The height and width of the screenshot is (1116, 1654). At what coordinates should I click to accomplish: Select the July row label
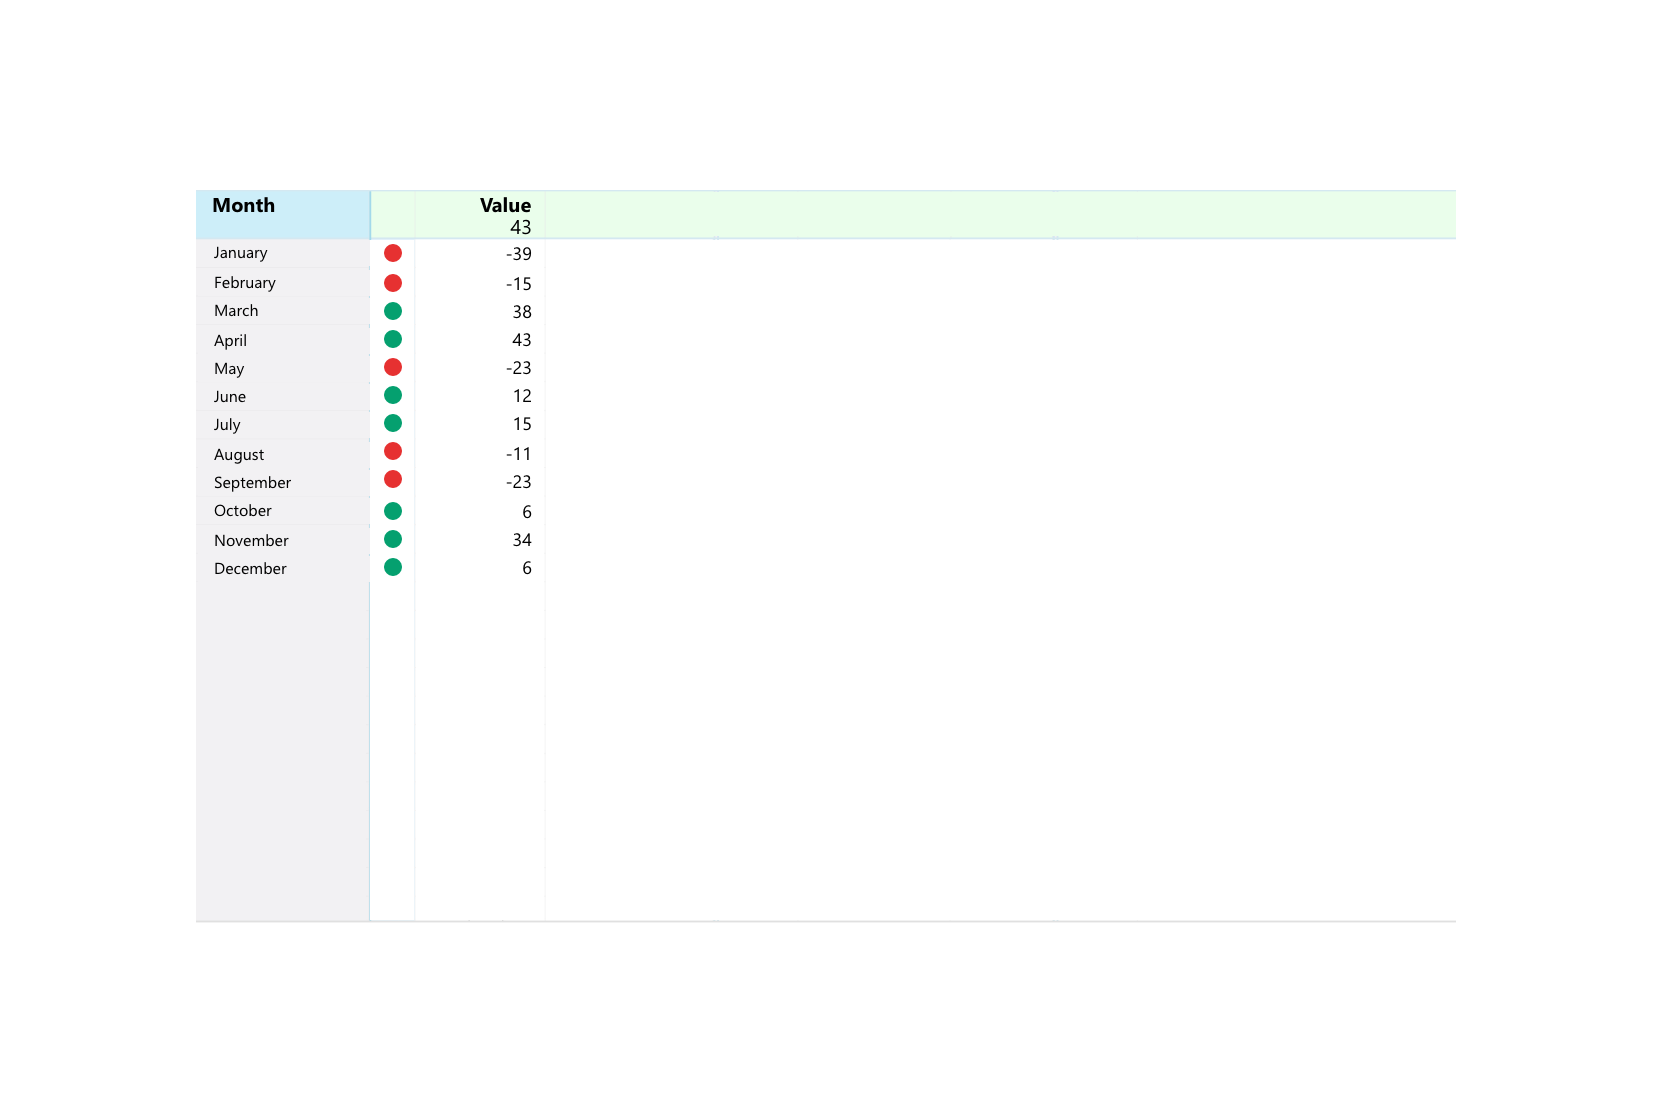click(x=226, y=424)
